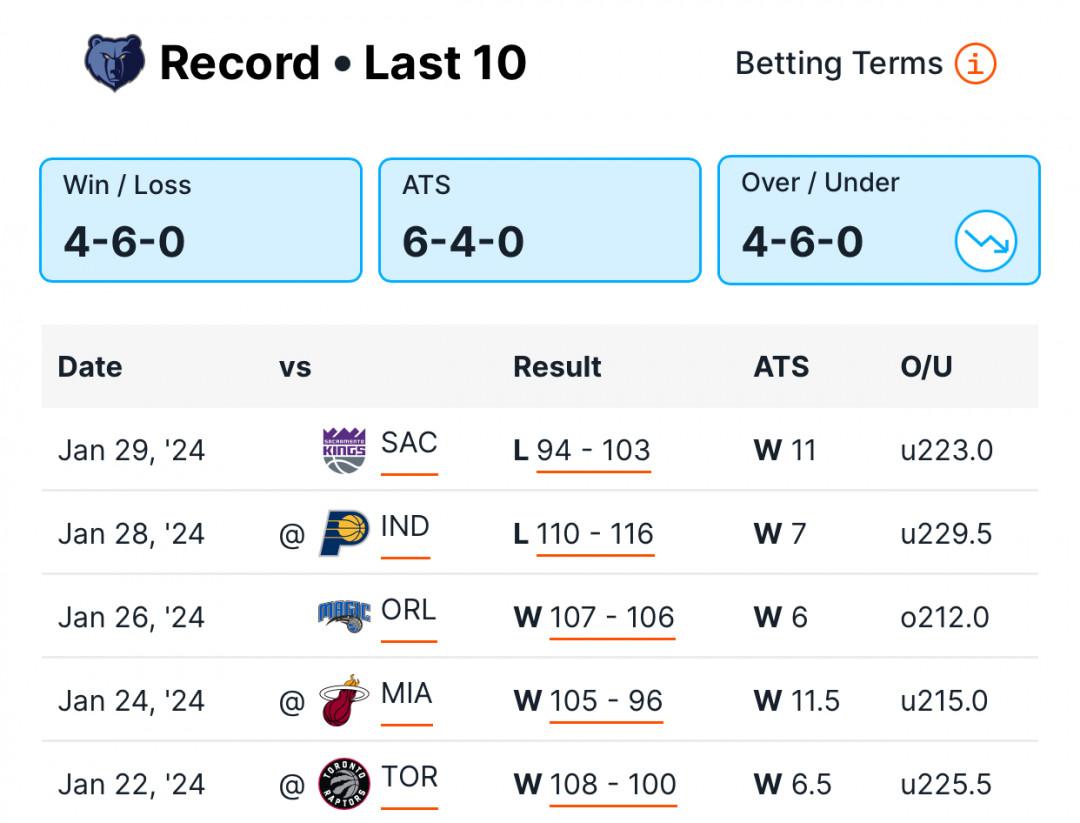Open the IND team link
Image resolution: width=1080 pixels, height=823 pixels.
point(405,527)
